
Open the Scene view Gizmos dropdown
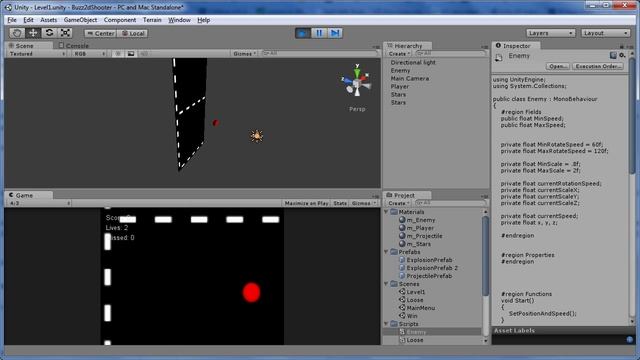[244, 54]
